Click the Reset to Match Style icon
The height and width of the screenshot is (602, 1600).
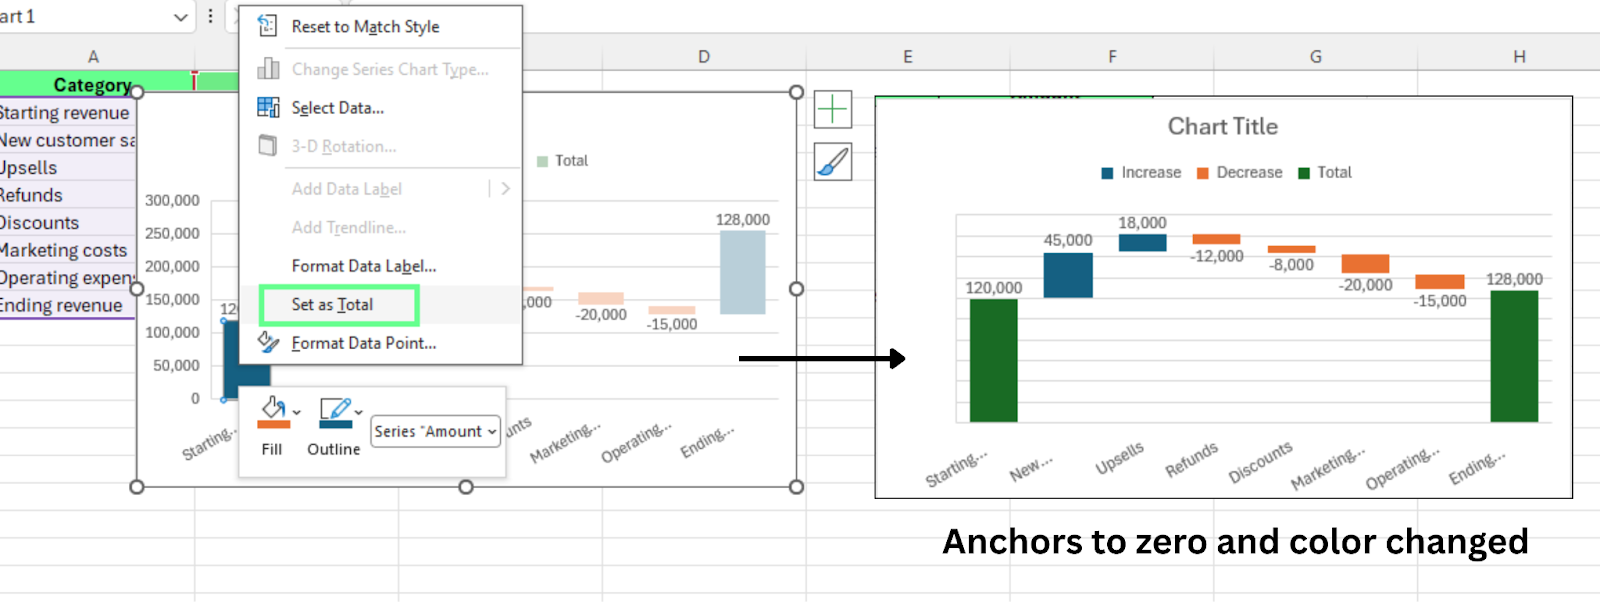[267, 26]
